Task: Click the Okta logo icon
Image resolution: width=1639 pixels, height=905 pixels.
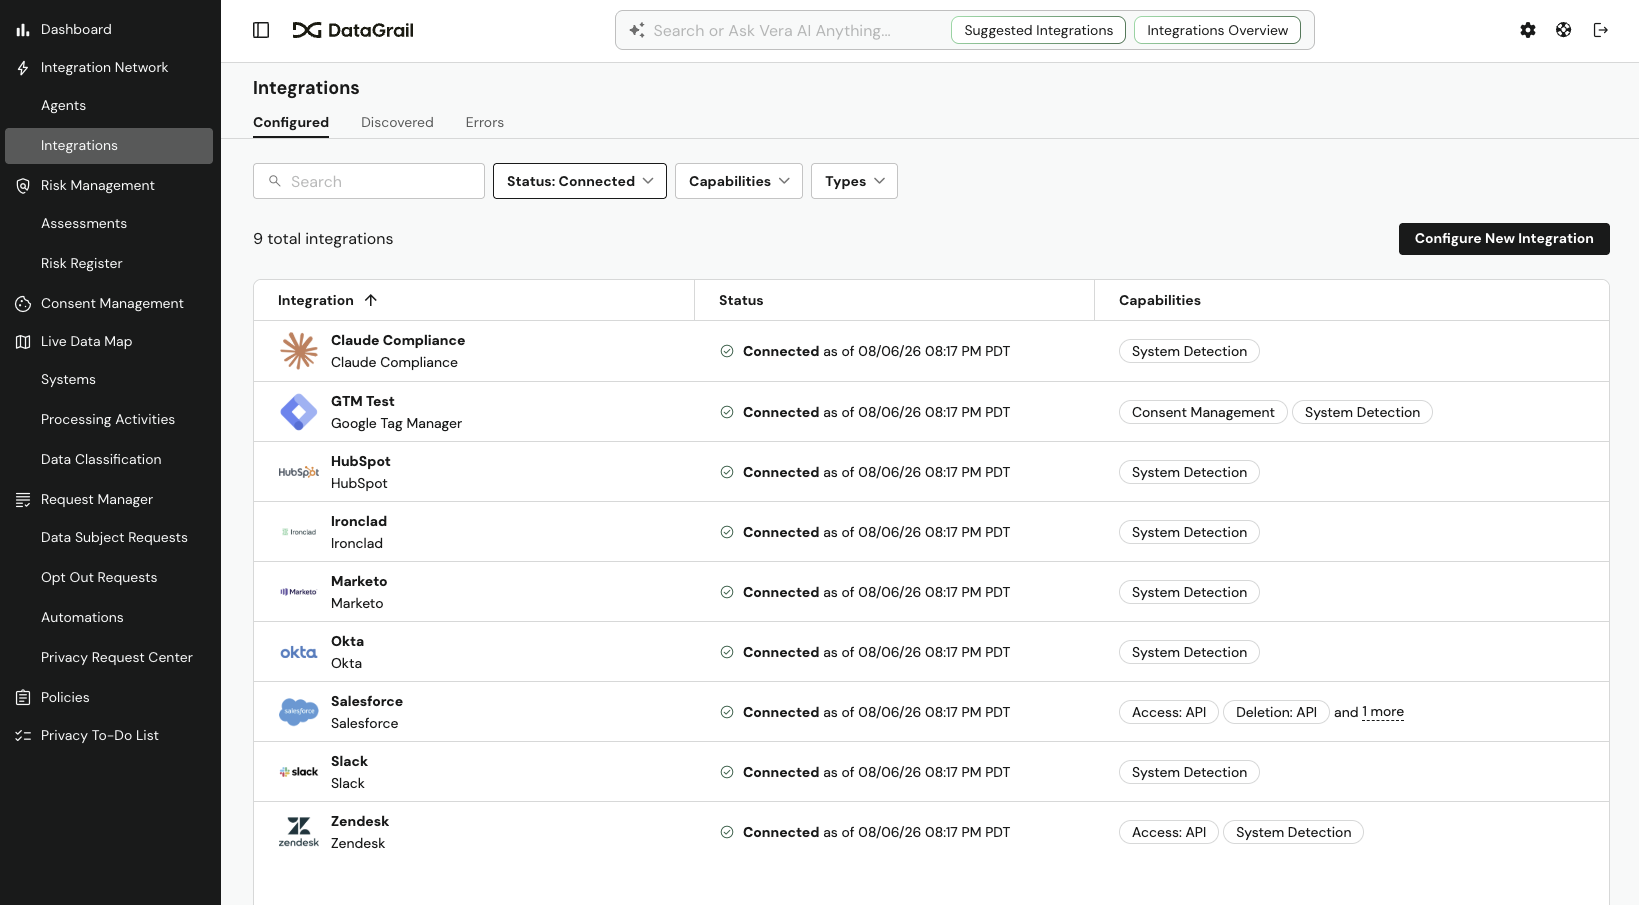Action: (x=299, y=652)
